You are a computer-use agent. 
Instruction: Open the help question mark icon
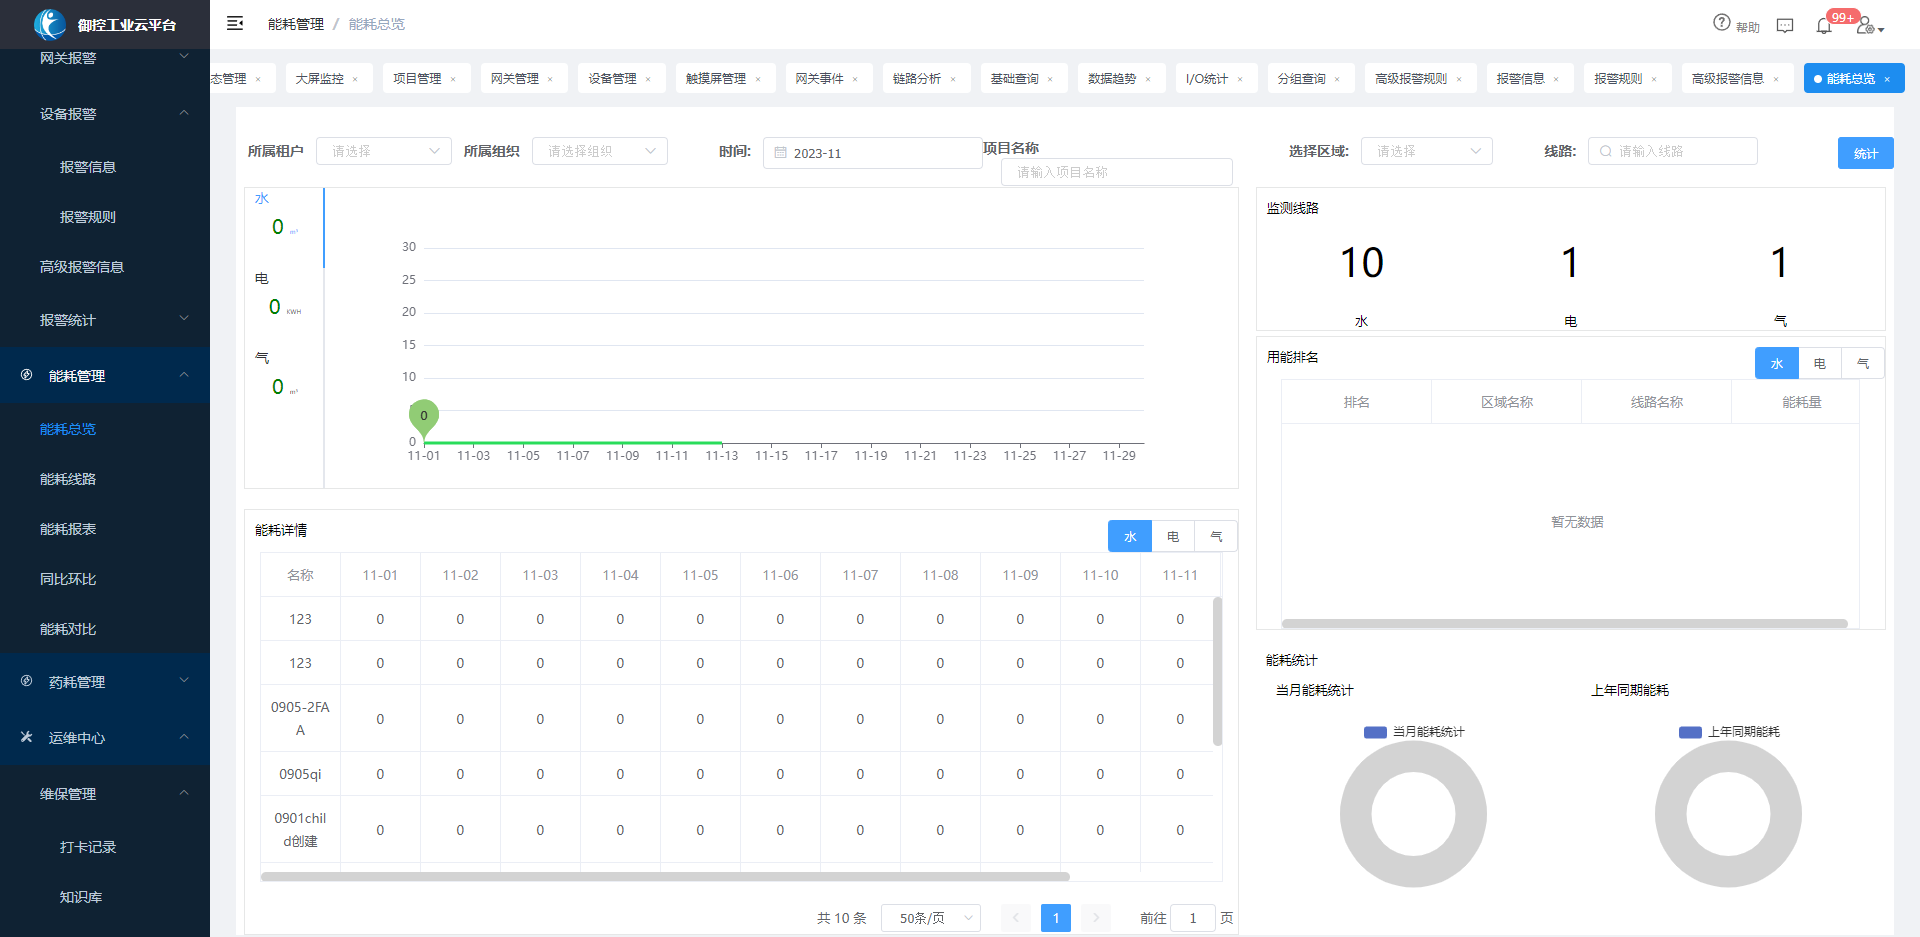(x=1721, y=22)
